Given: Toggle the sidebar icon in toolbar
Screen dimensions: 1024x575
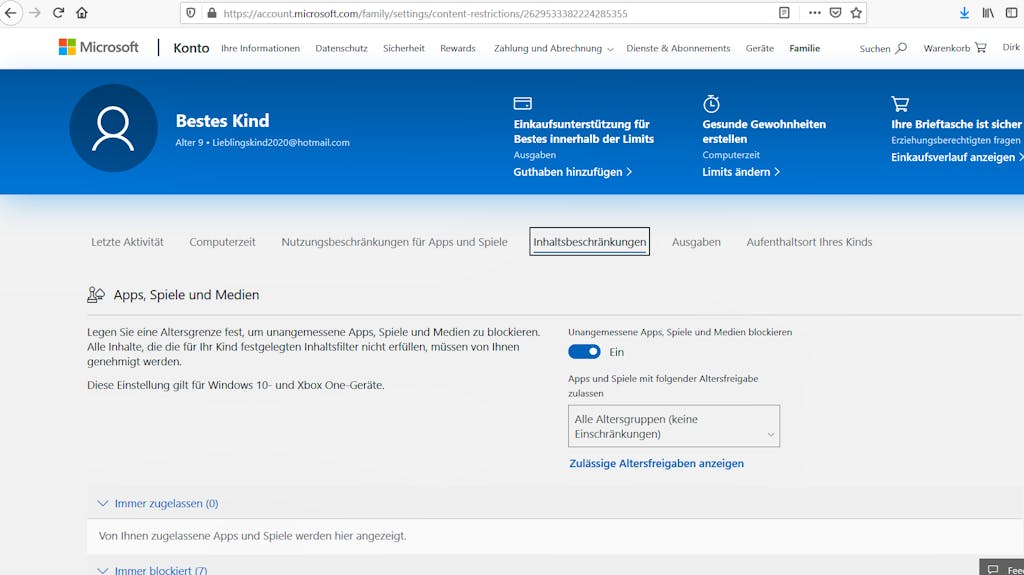Looking at the screenshot, I should tap(1012, 12).
